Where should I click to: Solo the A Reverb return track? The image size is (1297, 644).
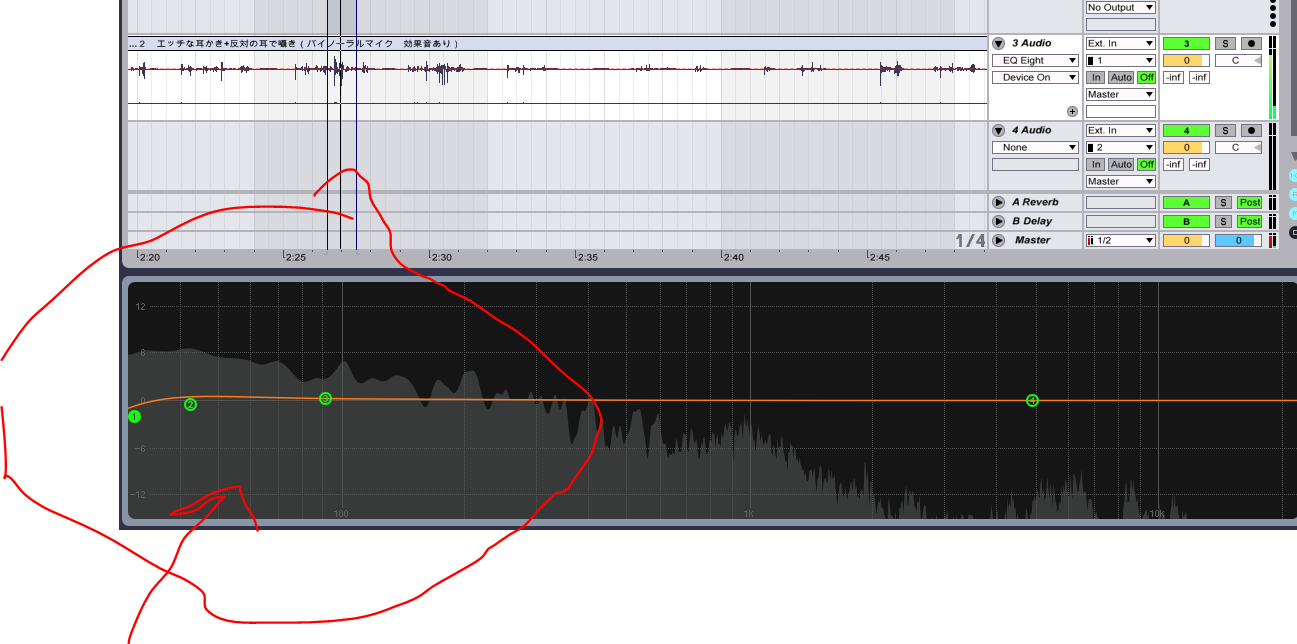1223,202
